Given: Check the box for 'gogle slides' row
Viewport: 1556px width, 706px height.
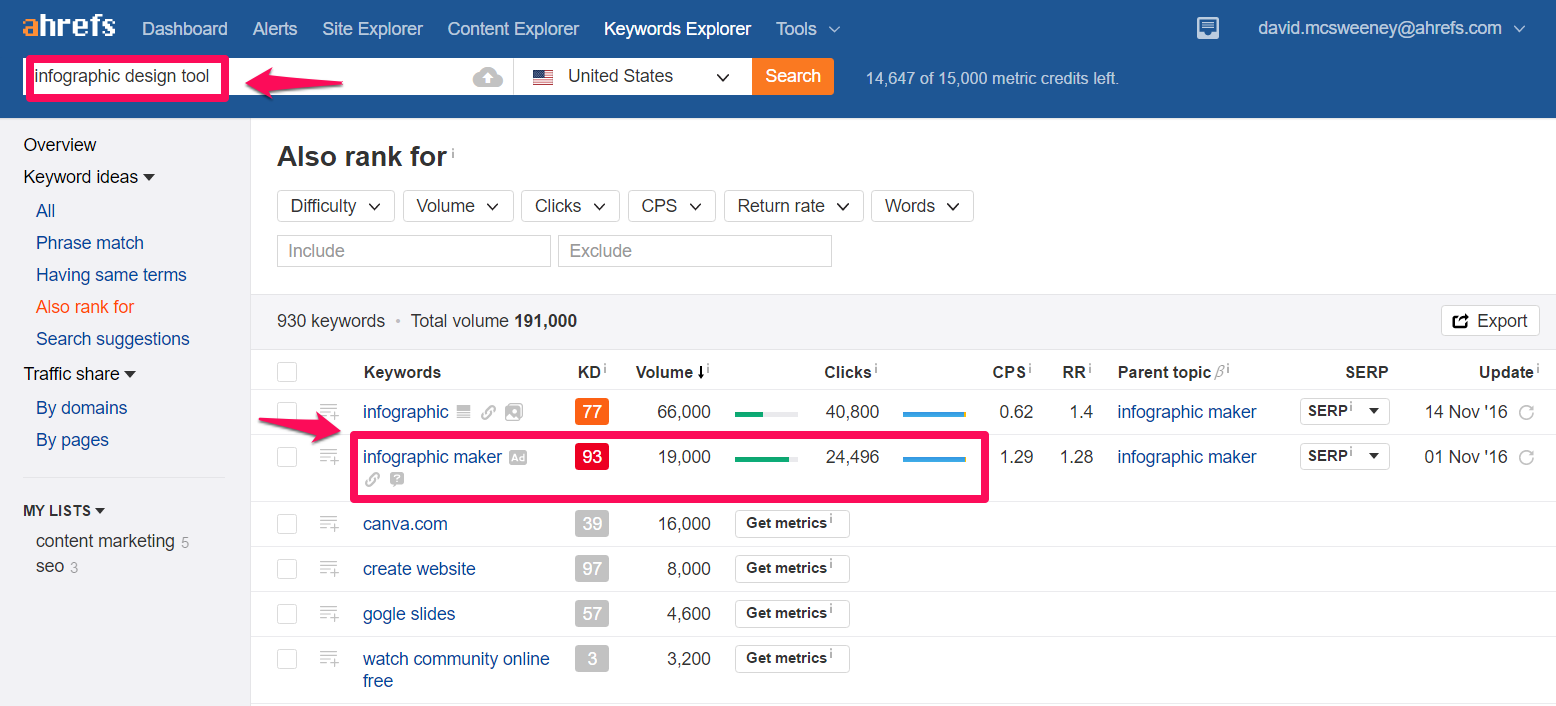Looking at the screenshot, I should (287, 614).
